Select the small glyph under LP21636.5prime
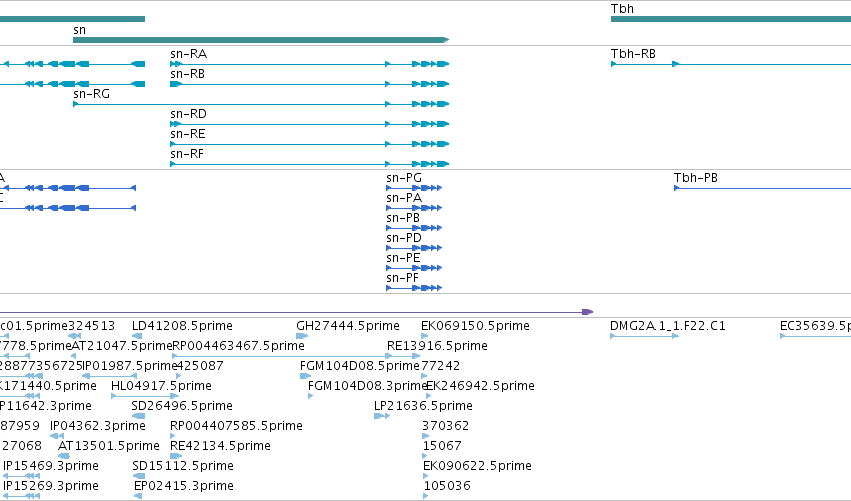The image size is (851, 501). pos(382,416)
